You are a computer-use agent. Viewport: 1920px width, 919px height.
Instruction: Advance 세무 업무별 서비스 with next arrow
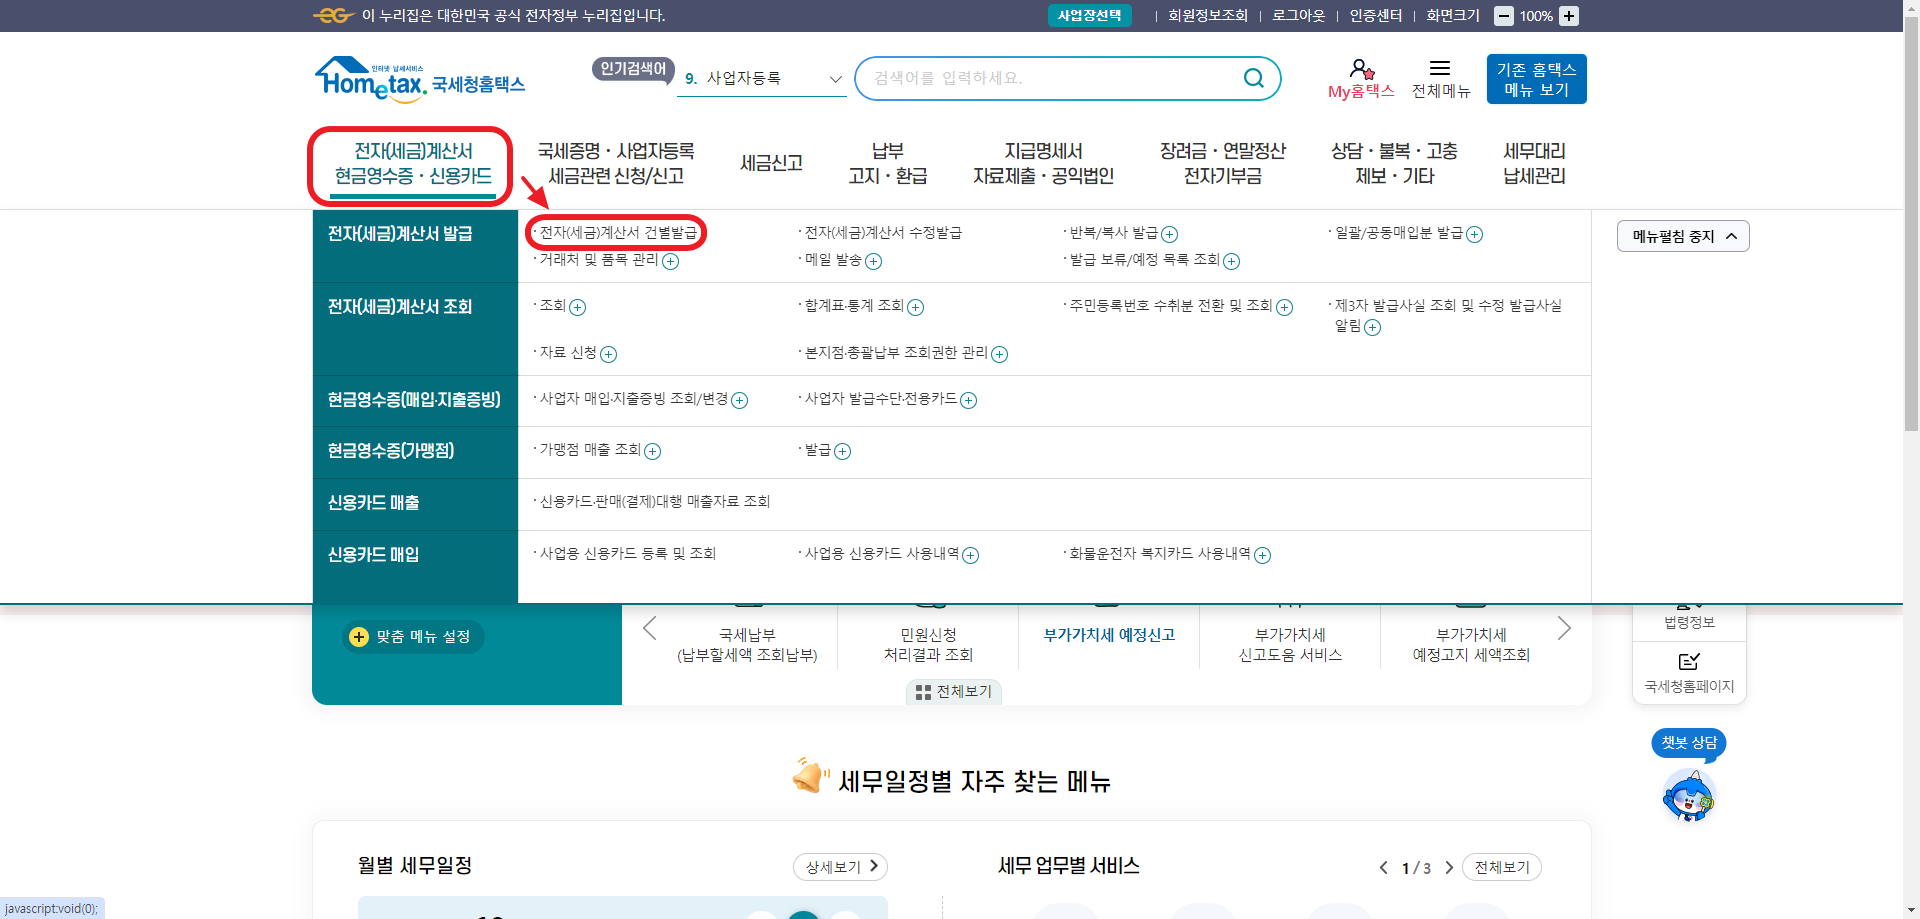(1449, 868)
